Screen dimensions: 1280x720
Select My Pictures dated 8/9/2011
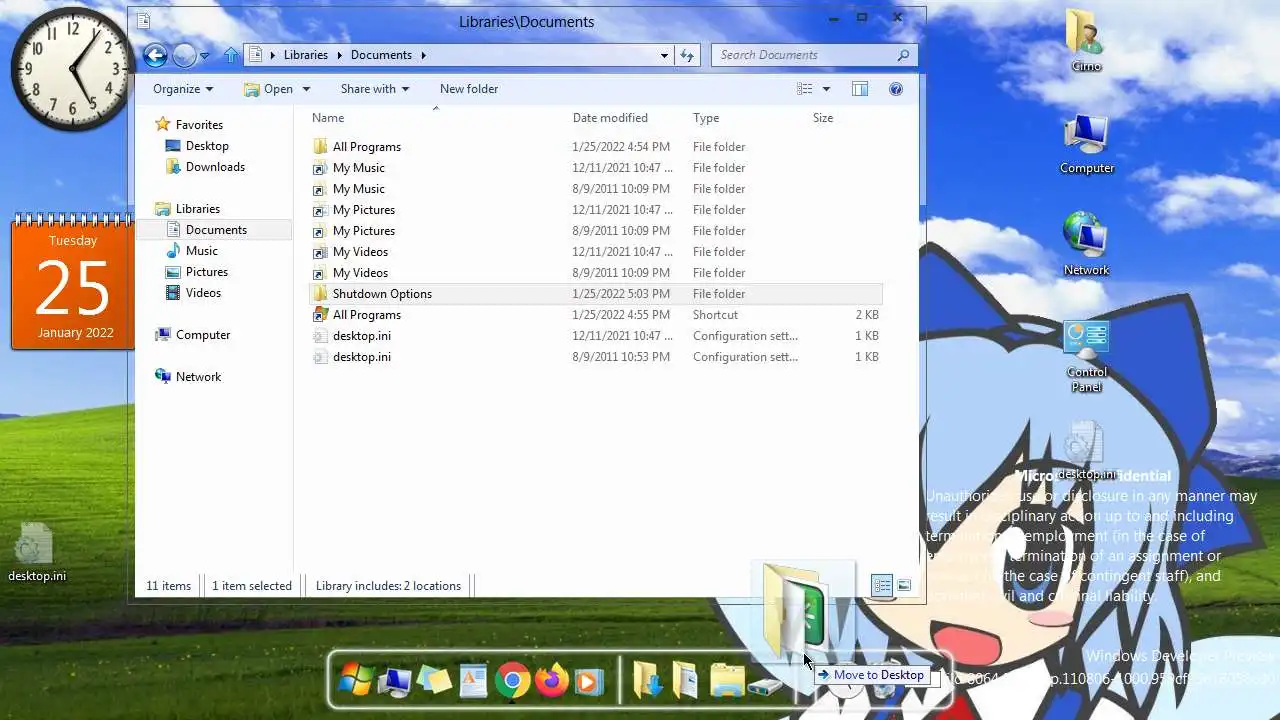coord(595,231)
